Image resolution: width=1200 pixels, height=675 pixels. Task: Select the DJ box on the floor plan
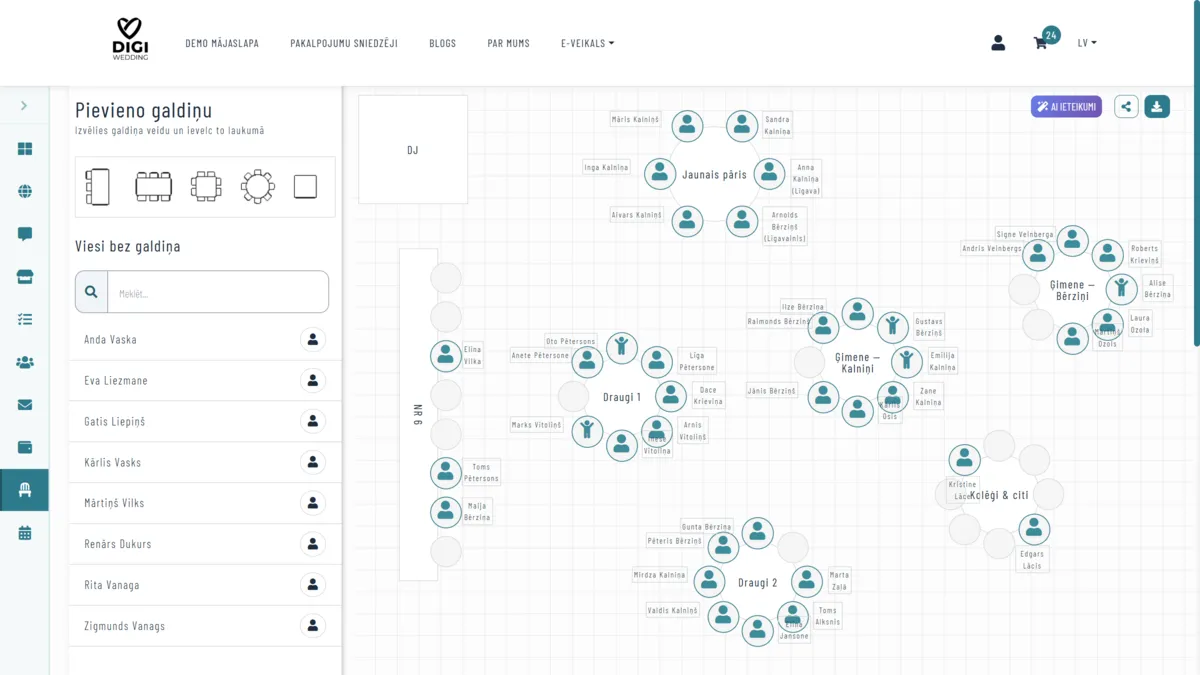pos(412,150)
